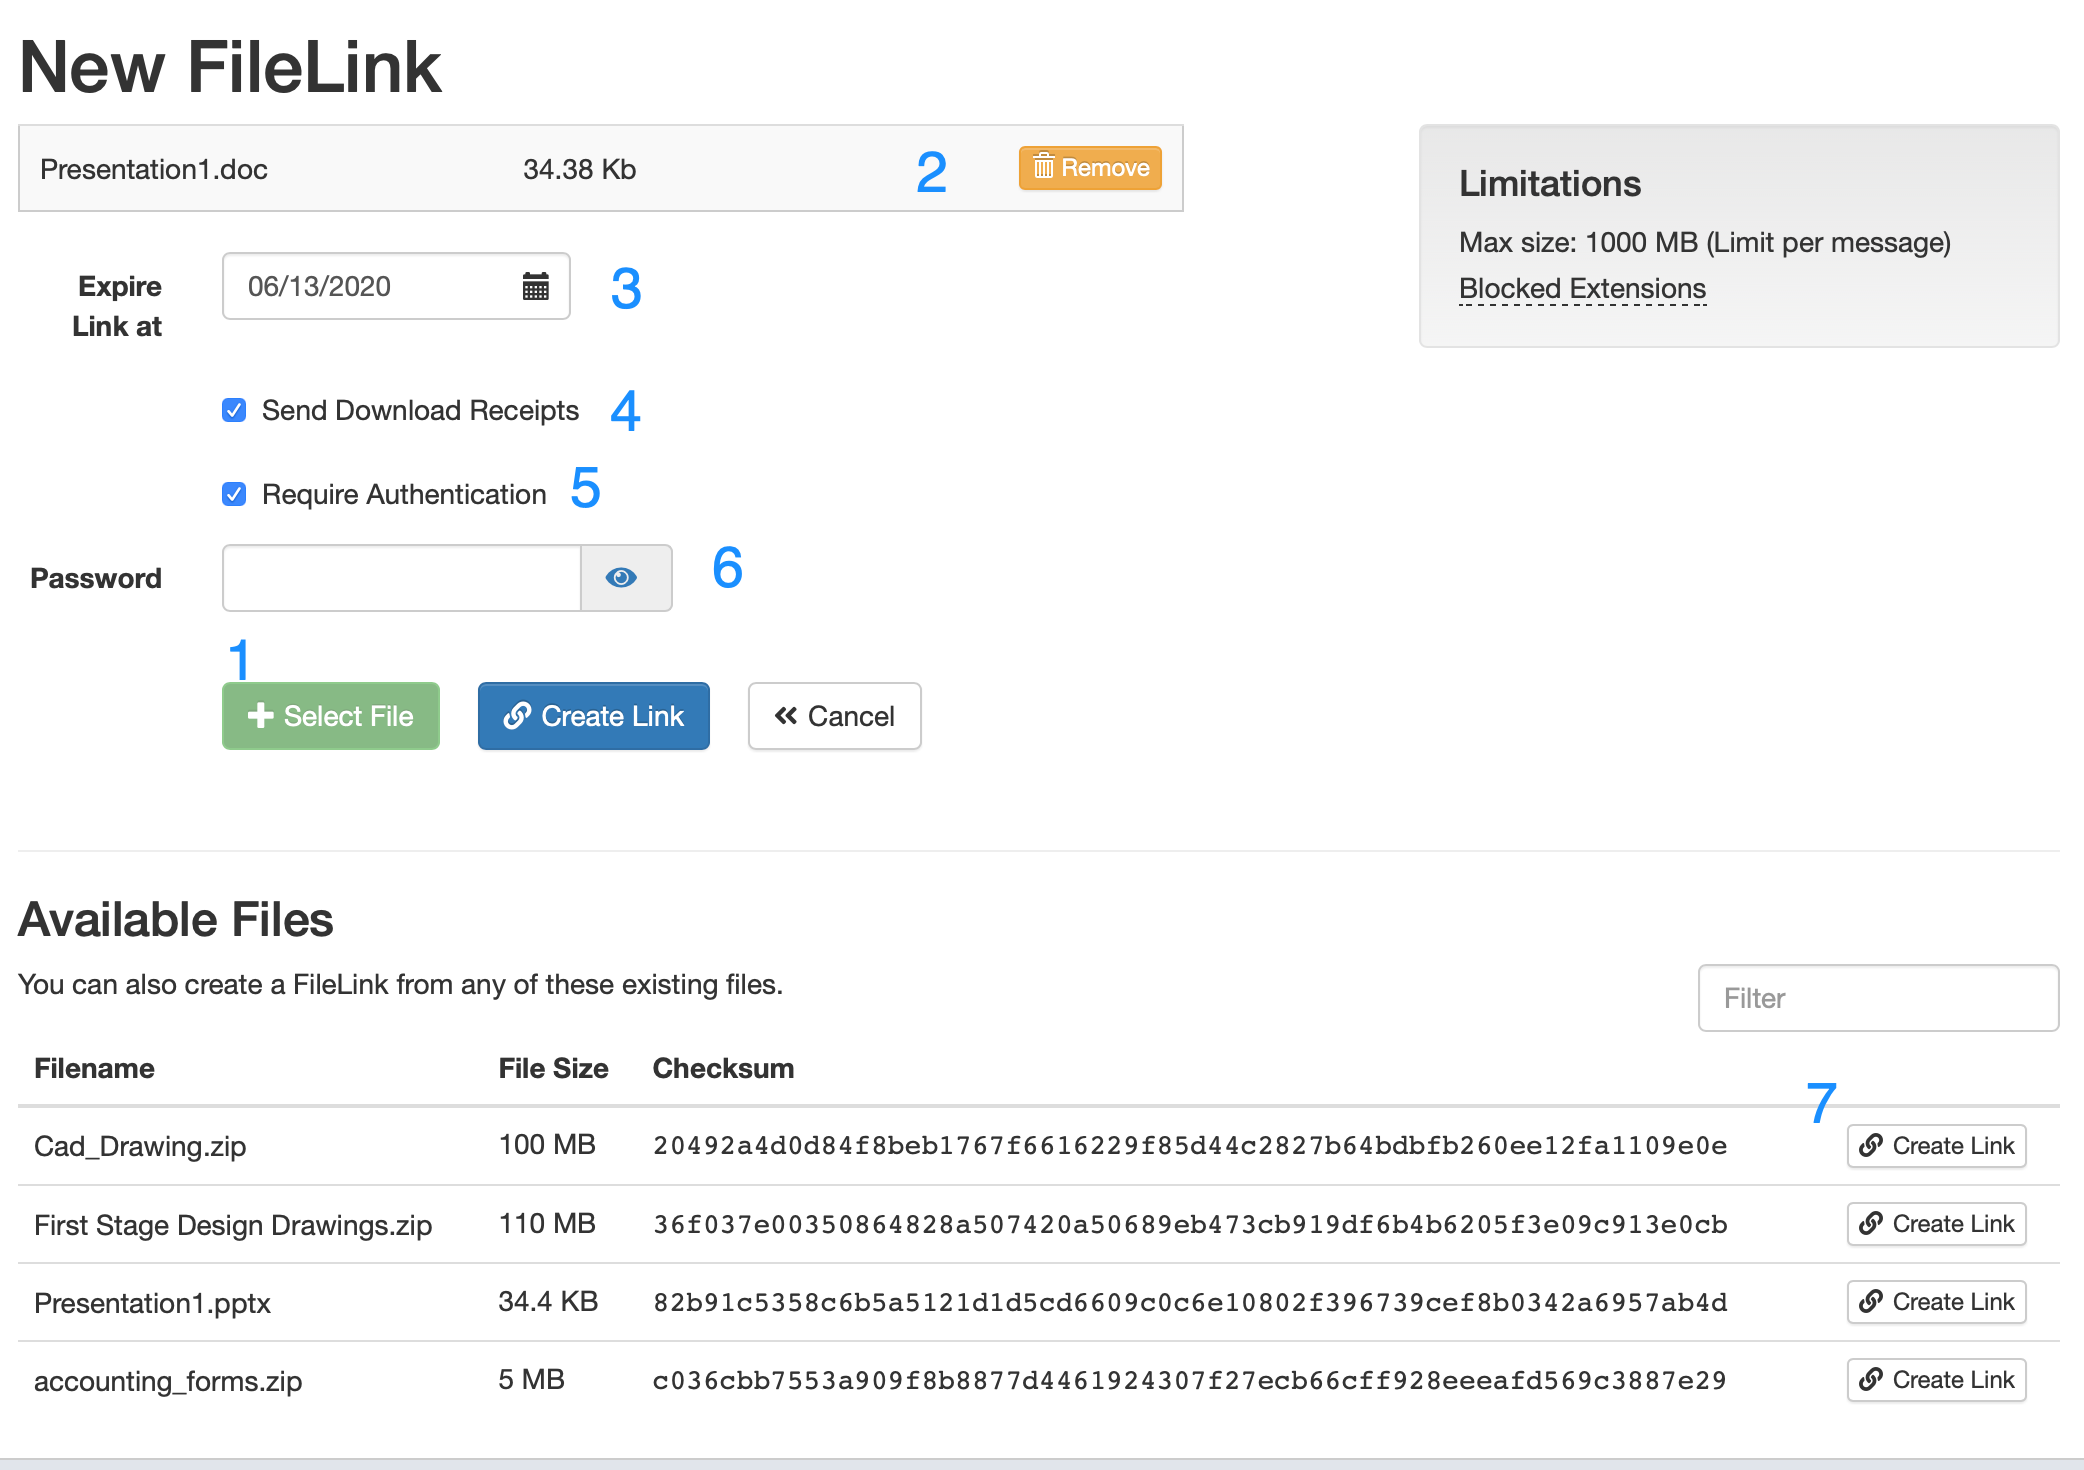The image size is (2084, 1470).
Task: Click the plus icon on Select File
Action: [260, 716]
